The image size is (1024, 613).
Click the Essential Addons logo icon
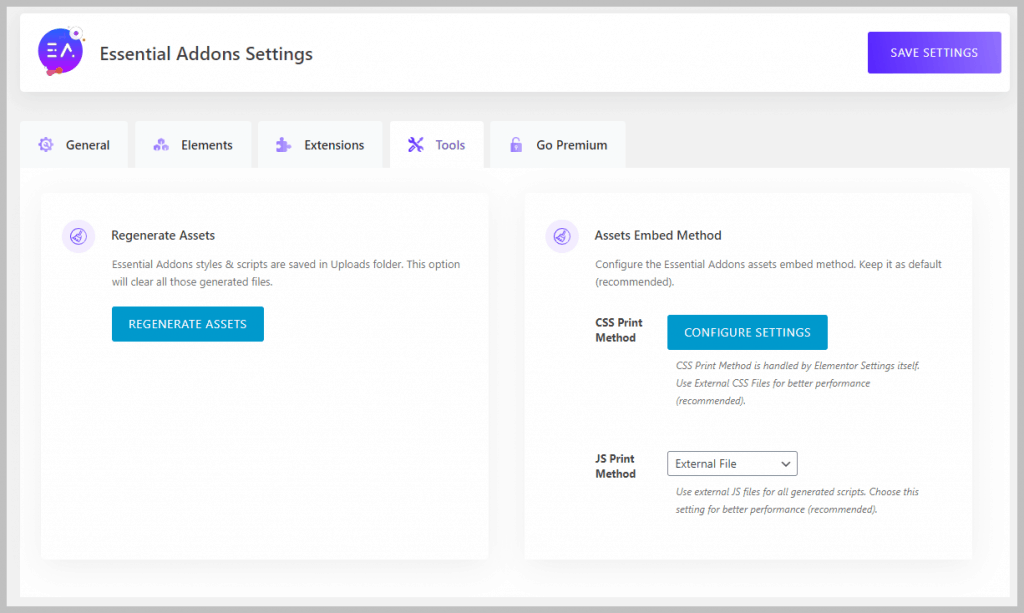point(61,52)
